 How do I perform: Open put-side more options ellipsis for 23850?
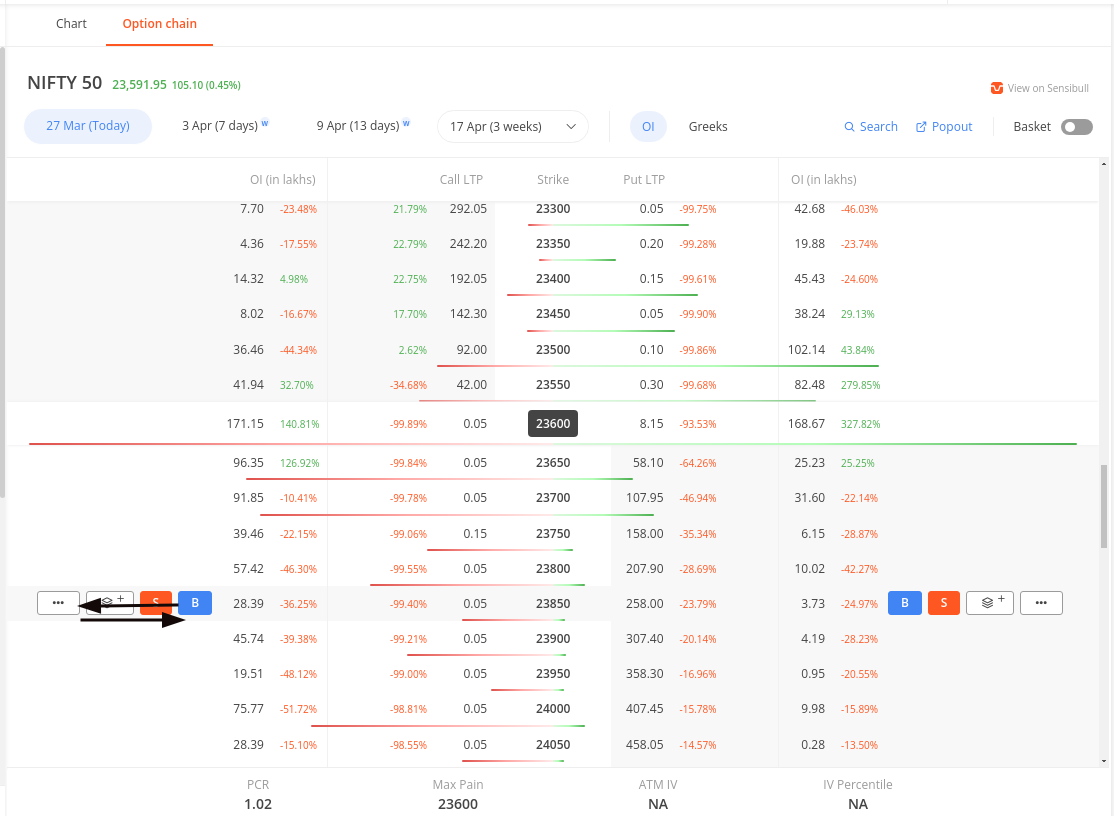(1041, 603)
